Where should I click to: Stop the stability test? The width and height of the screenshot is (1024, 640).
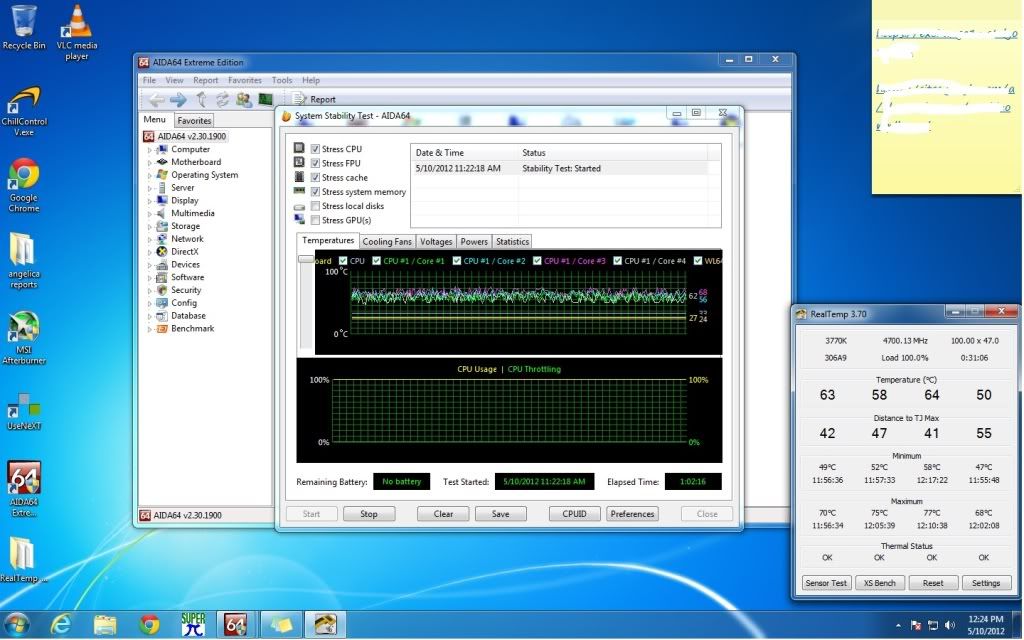coord(369,514)
